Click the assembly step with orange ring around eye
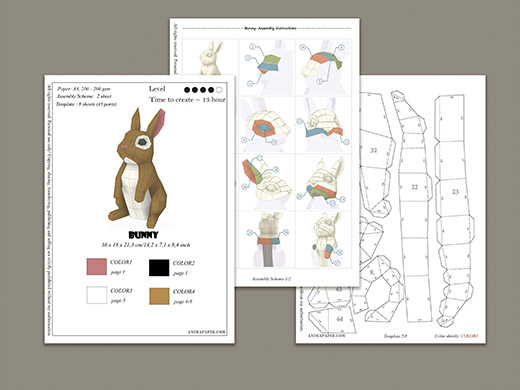The image size is (520, 390). (266, 125)
